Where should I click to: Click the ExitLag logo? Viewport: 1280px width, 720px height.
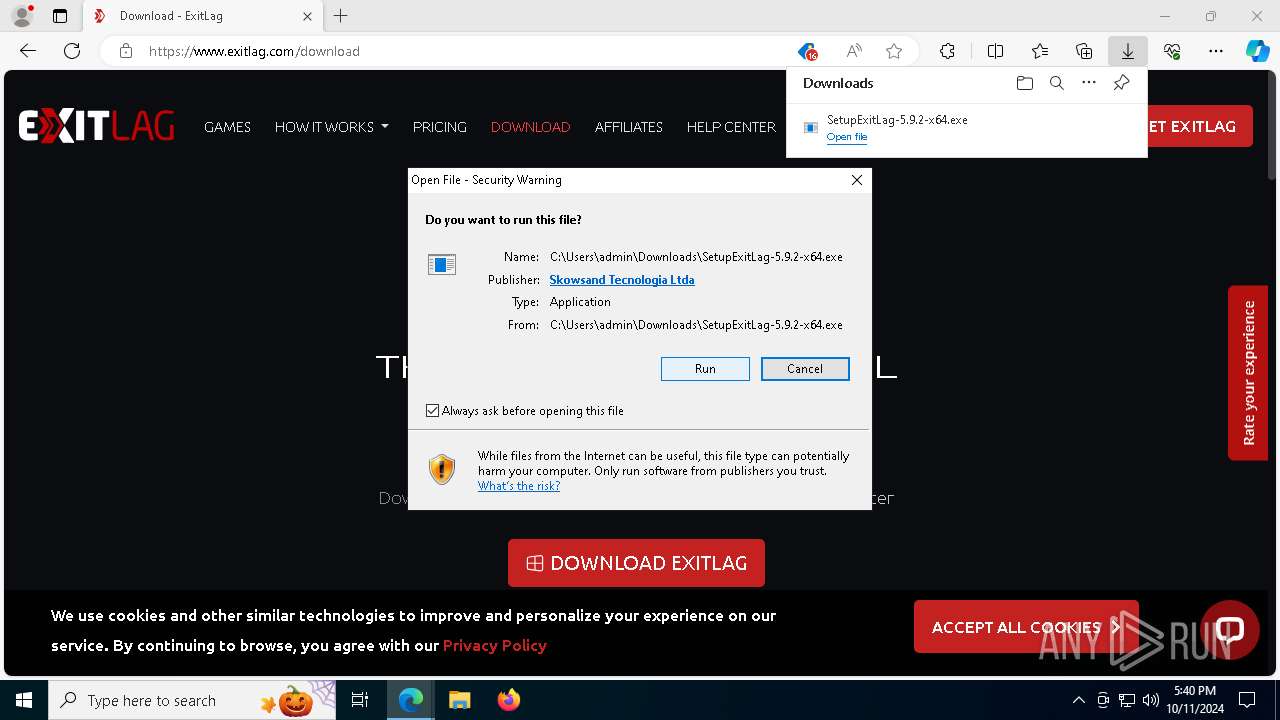point(96,126)
